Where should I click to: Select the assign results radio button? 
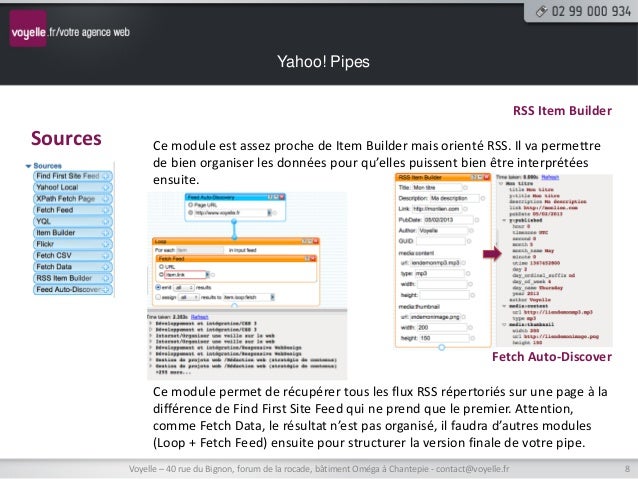[x=158, y=297]
